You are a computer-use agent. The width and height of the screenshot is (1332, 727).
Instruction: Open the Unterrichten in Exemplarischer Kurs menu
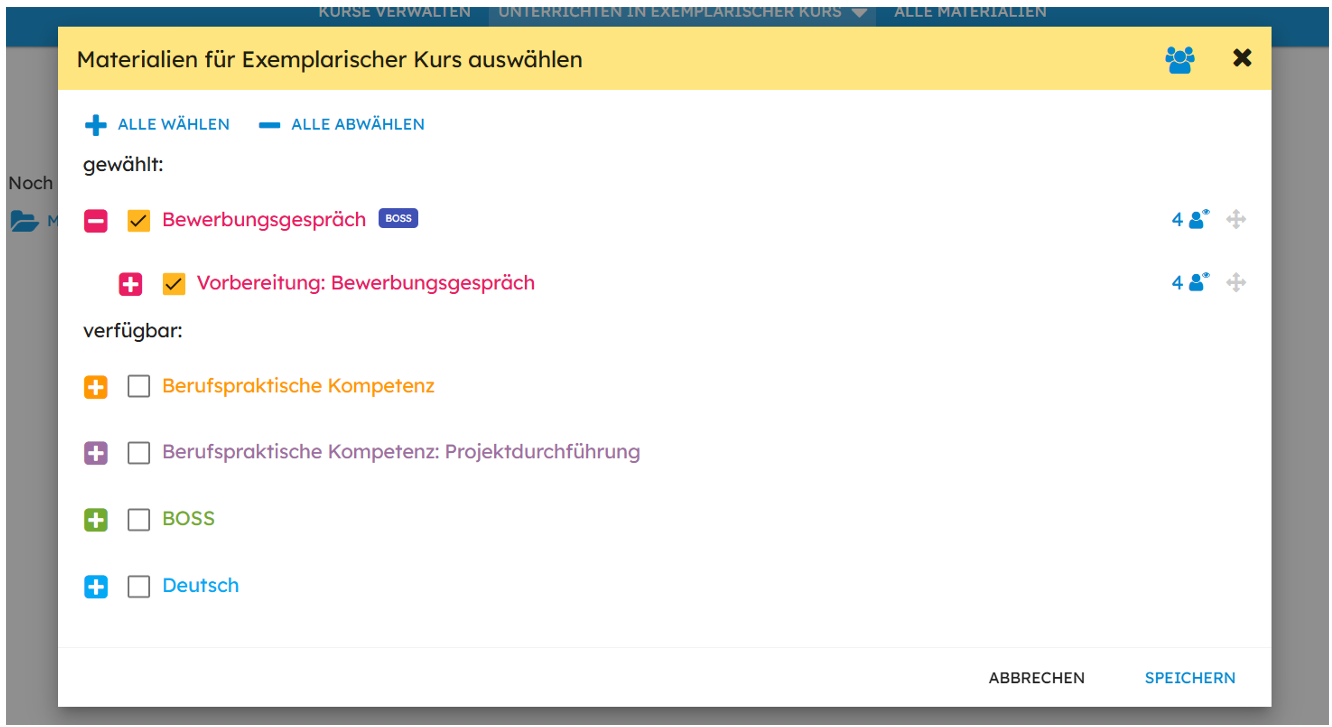point(682,12)
